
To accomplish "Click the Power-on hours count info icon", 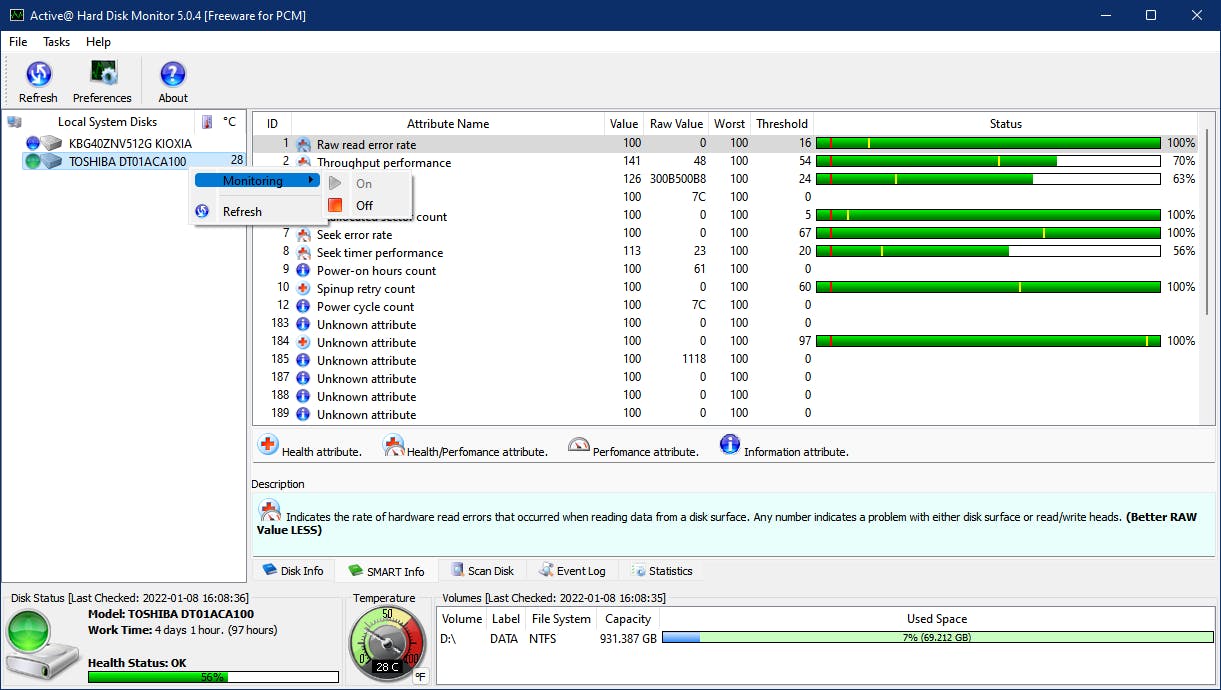I will (x=304, y=271).
